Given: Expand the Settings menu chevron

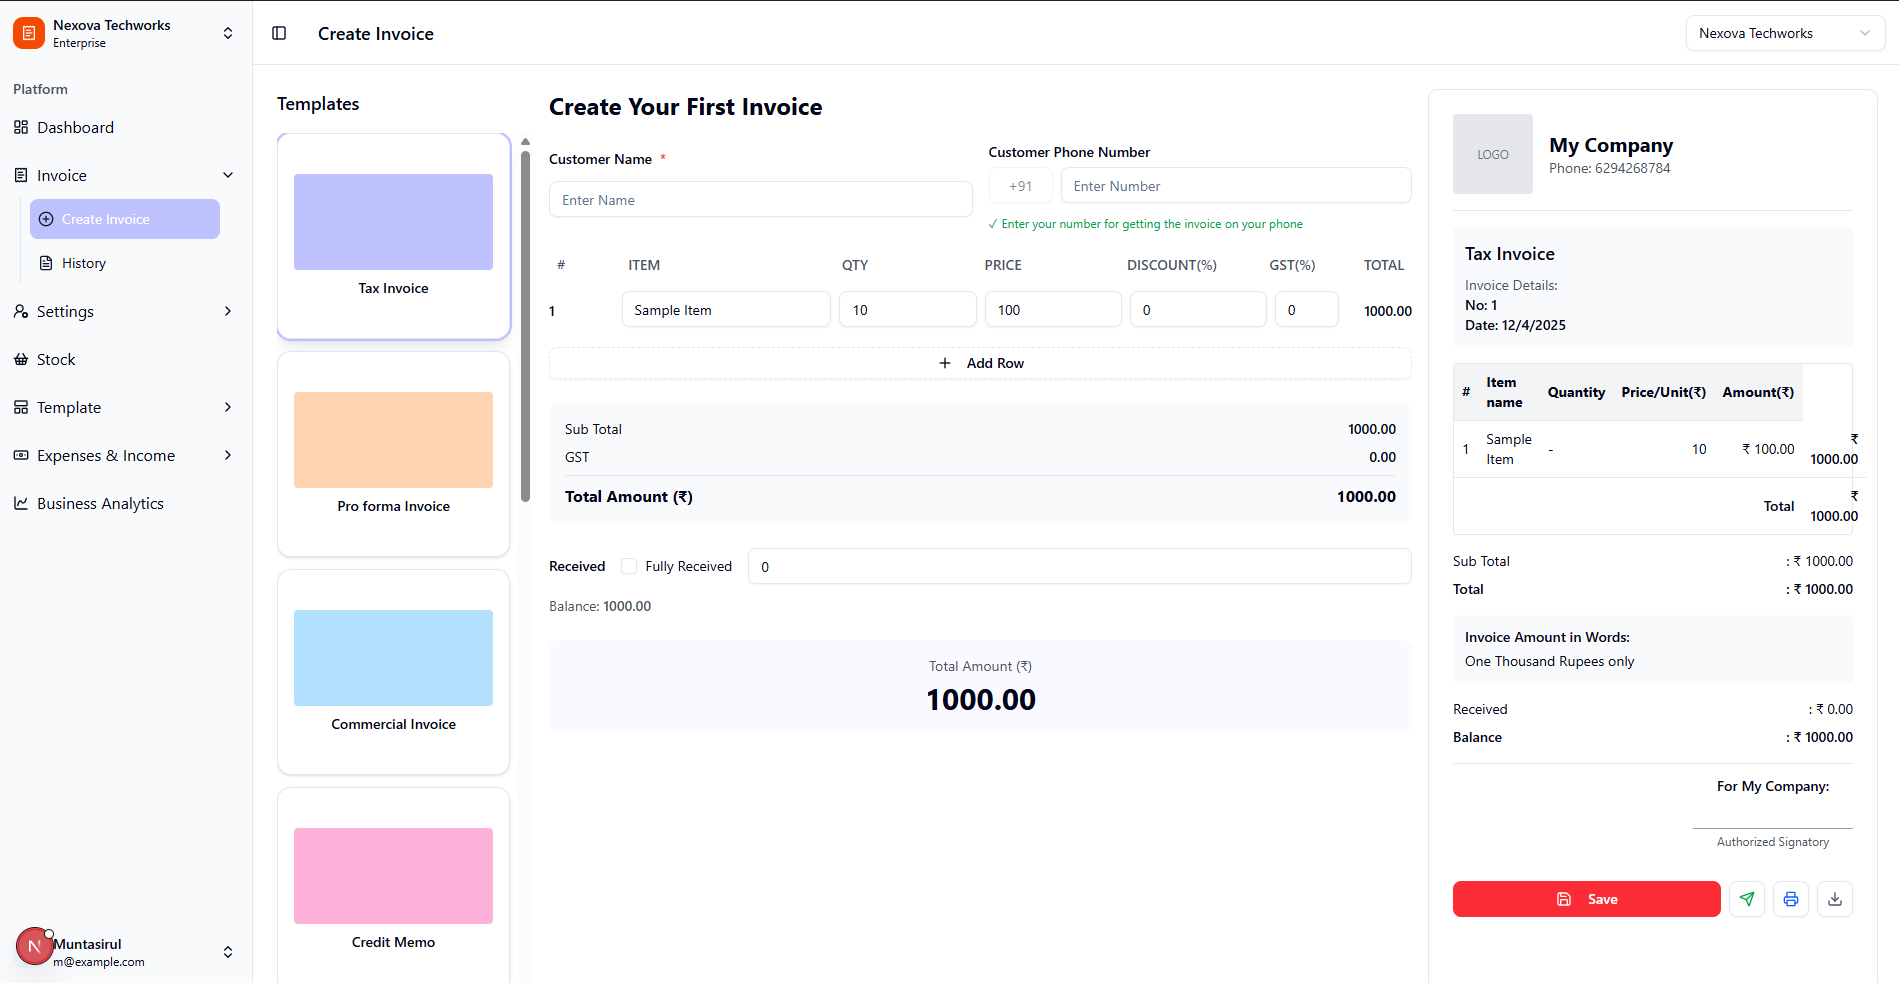Looking at the screenshot, I should pyautogui.click(x=228, y=311).
